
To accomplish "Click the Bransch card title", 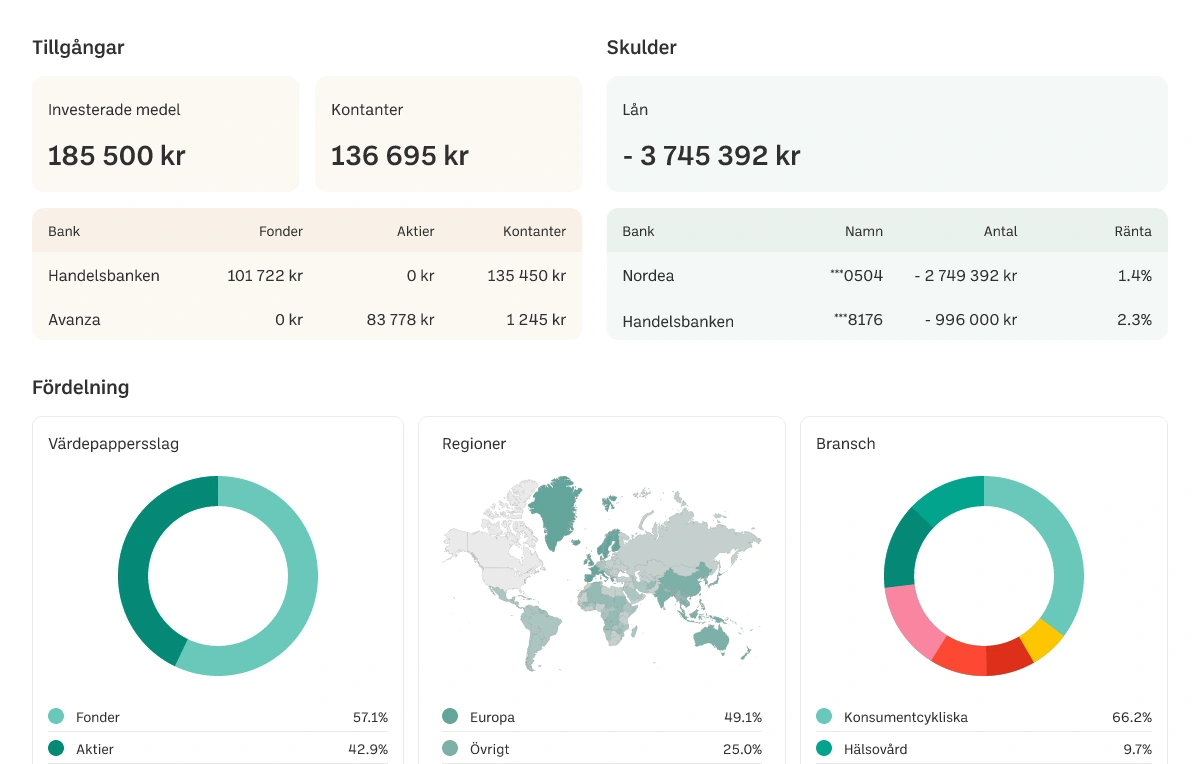I will (x=846, y=444).
